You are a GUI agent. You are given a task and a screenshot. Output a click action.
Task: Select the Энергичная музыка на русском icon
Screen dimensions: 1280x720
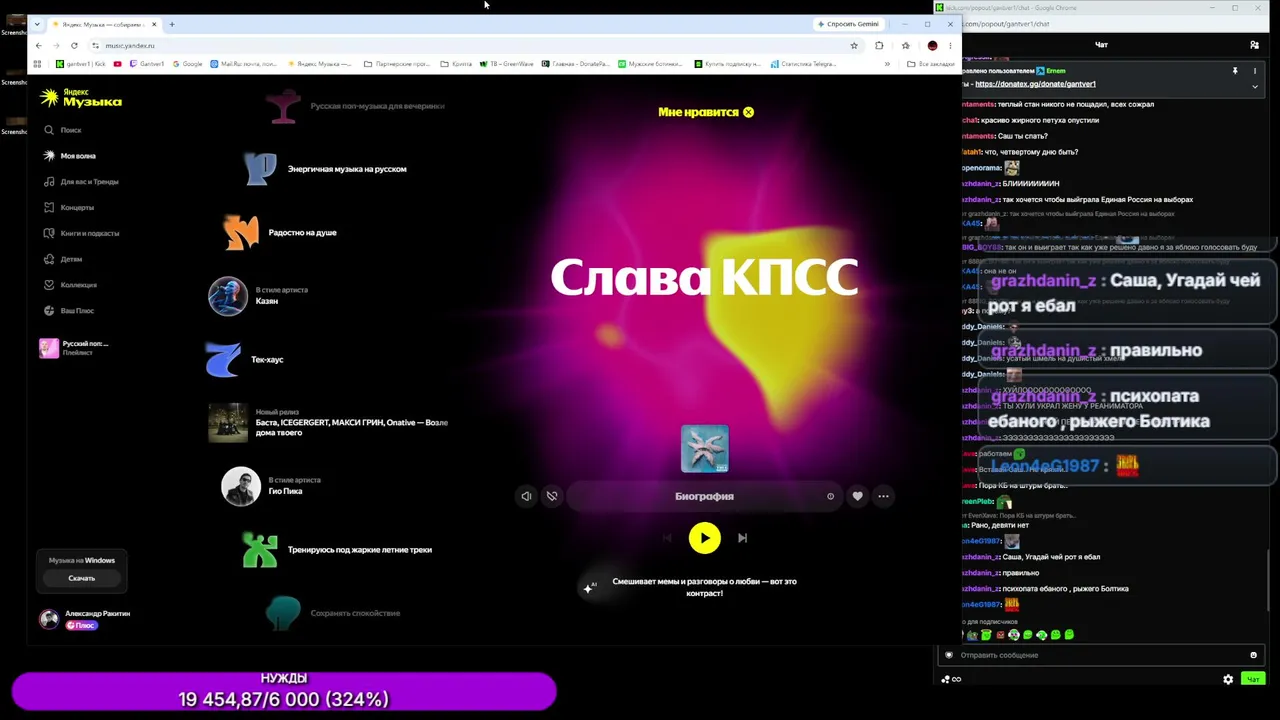[x=260, y=169]
